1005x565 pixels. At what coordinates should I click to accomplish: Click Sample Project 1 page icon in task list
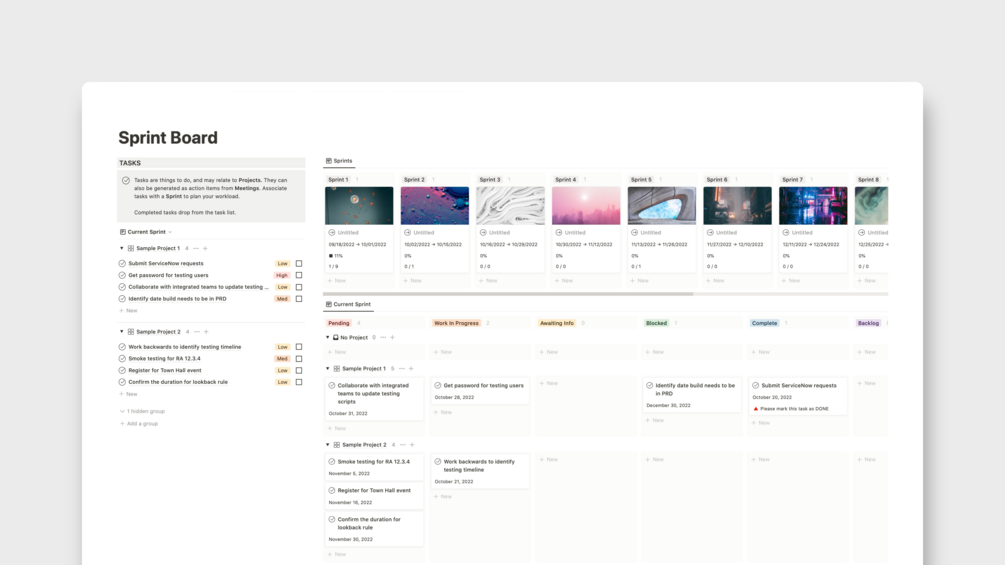131,249
